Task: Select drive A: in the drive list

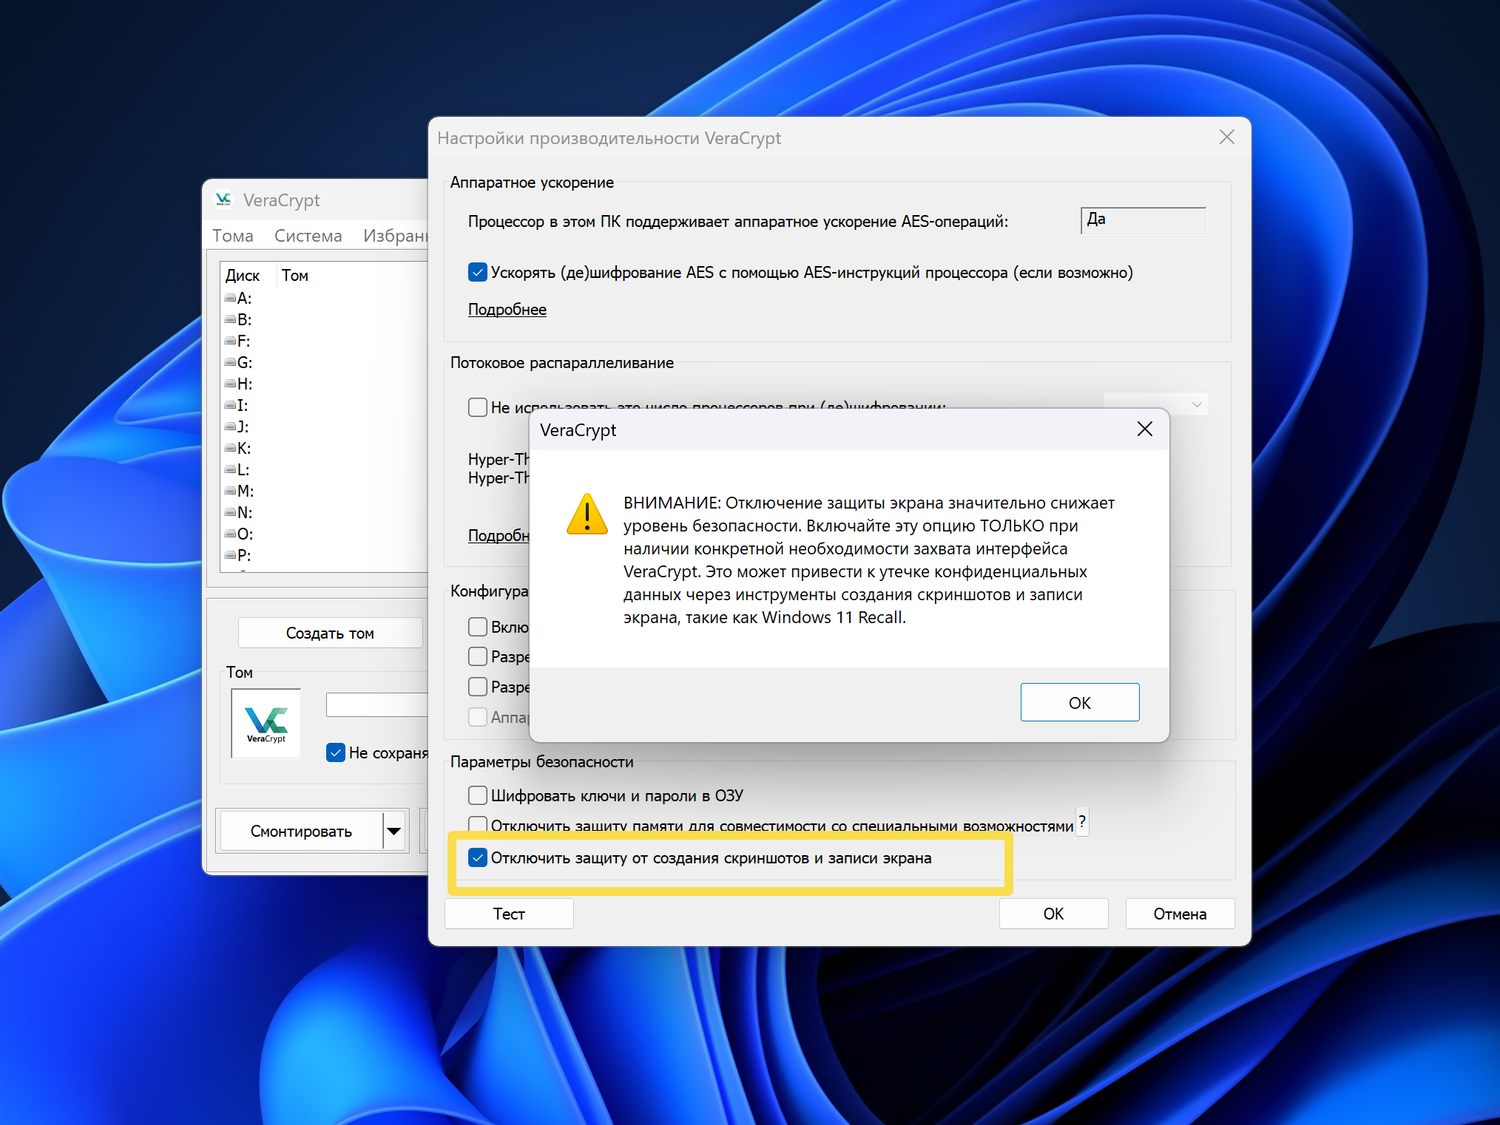Action: coord(238,298)
